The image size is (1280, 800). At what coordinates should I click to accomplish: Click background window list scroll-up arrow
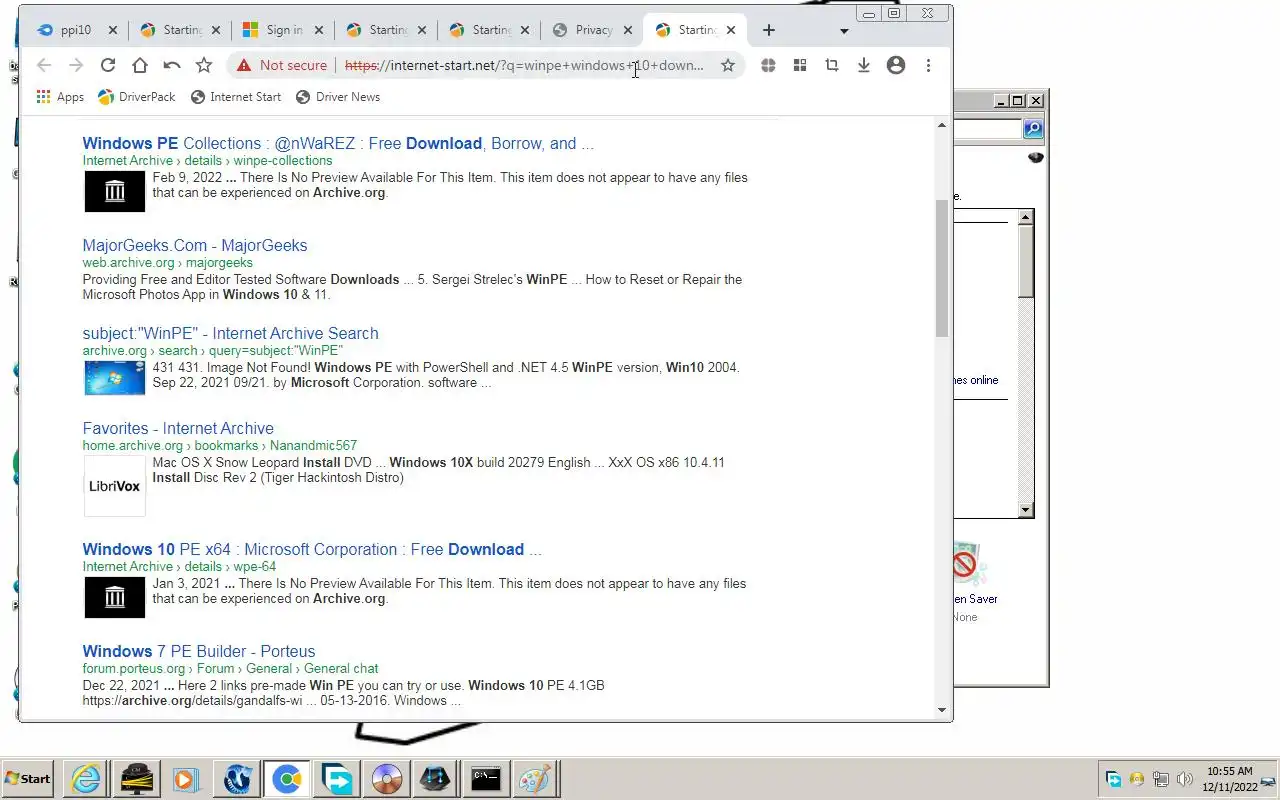[1026, 217]
